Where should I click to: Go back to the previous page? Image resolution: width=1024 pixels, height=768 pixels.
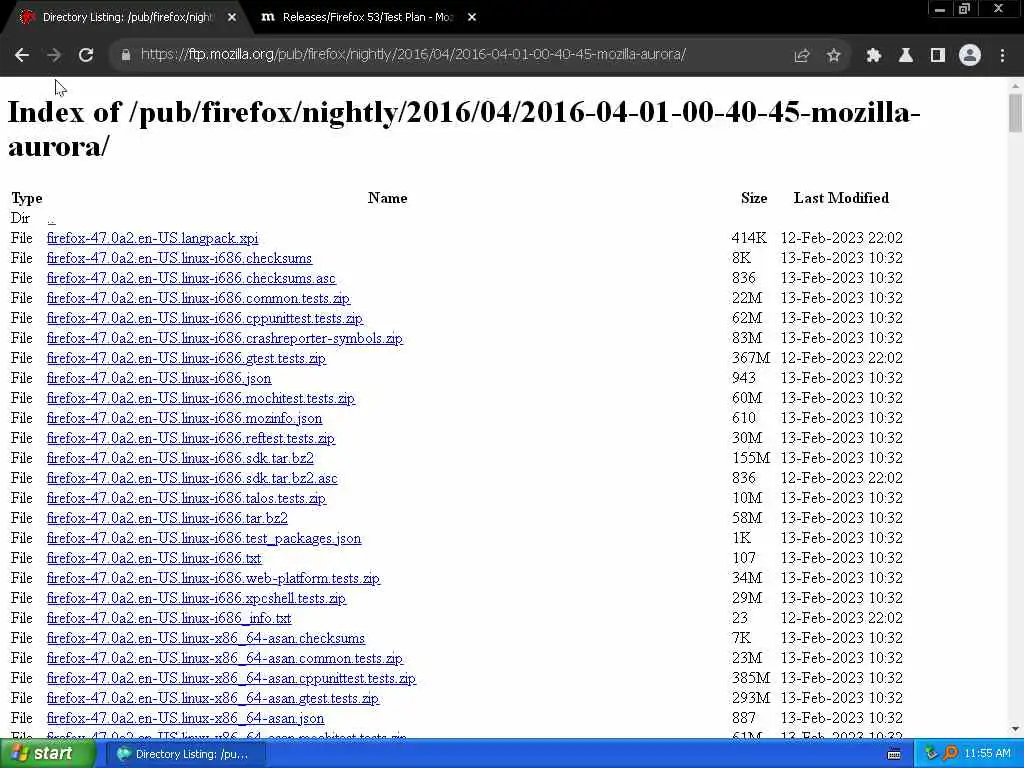[22, 55]
